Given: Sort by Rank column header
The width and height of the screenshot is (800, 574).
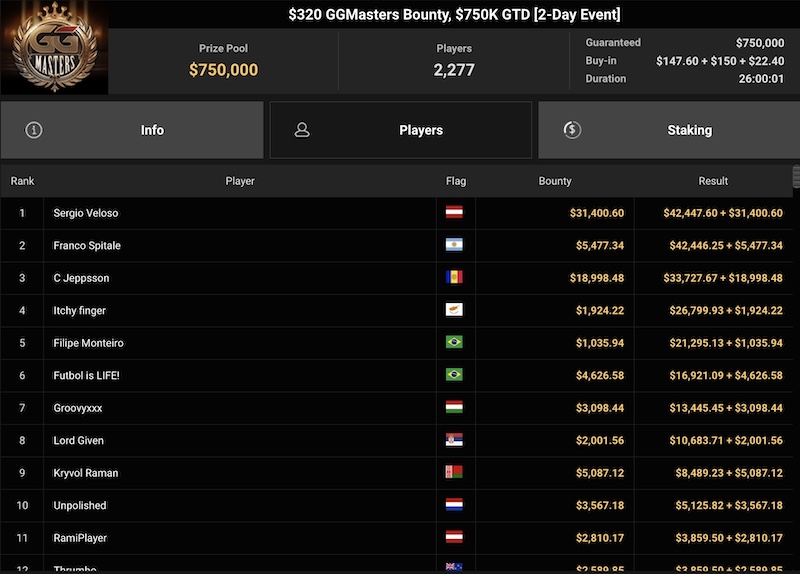Looking at the screenshot, I should tap(22, 181).
